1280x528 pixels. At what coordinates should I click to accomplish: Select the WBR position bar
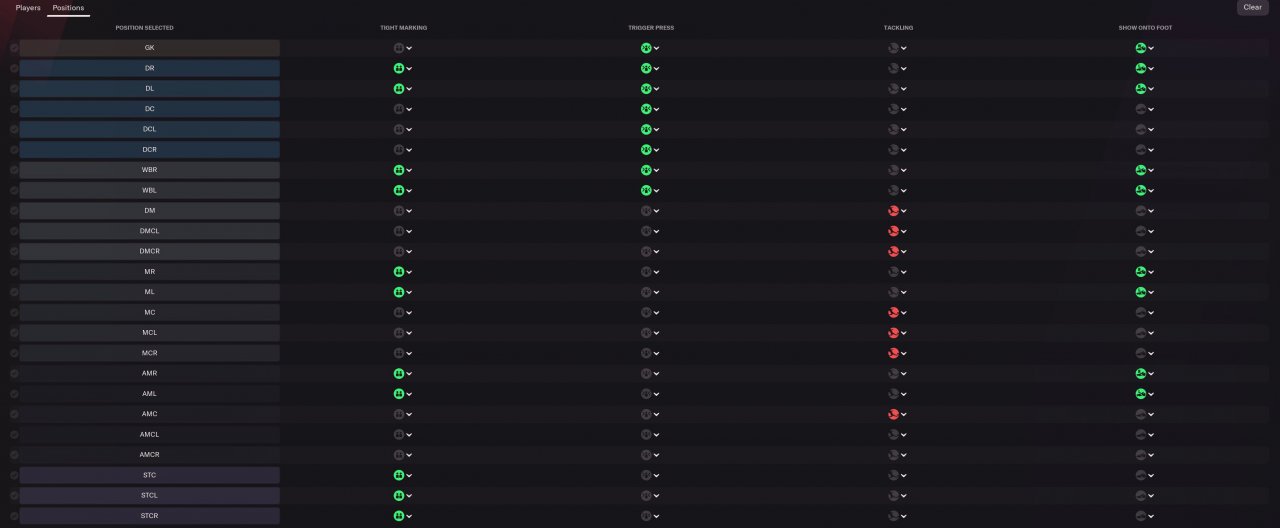point(149,170)
